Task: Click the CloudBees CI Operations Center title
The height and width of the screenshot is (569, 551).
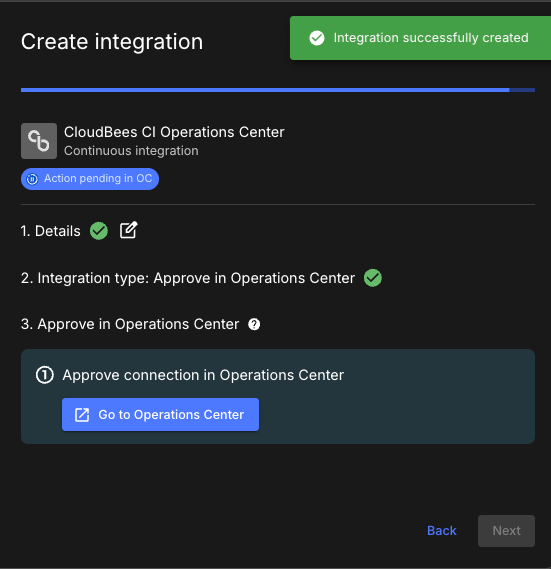Action: [174, 132]
